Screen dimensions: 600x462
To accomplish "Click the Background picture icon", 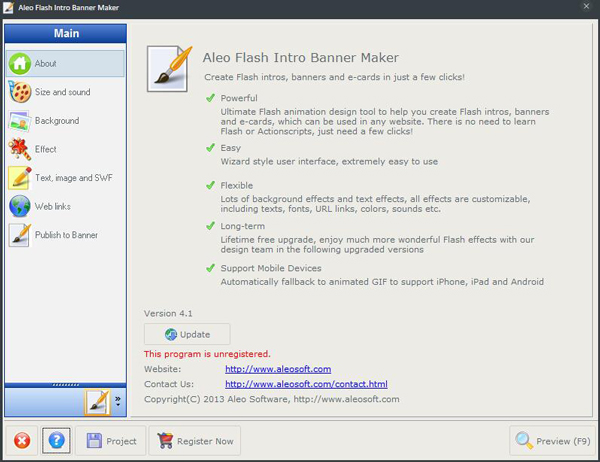I will tap(20, 121).
